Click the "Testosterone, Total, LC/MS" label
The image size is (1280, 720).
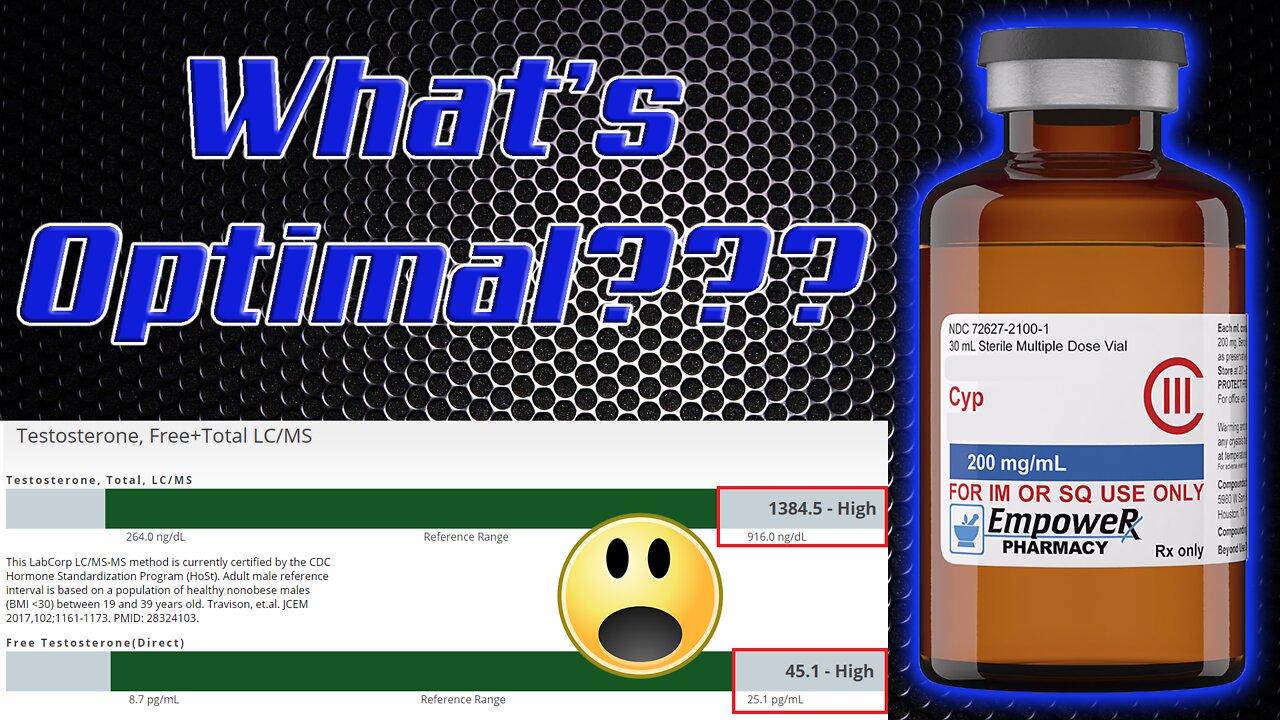[100, 480]
